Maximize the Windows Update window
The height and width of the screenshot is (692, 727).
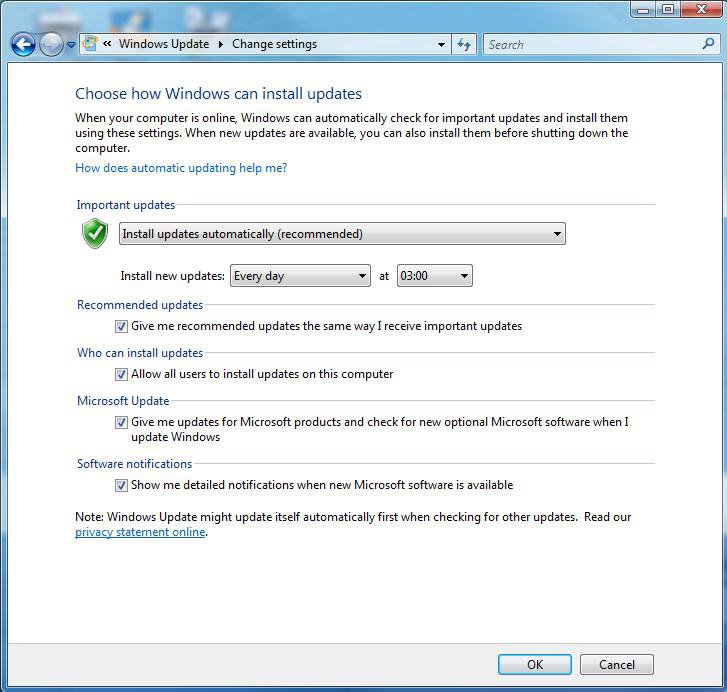(668, 9)
